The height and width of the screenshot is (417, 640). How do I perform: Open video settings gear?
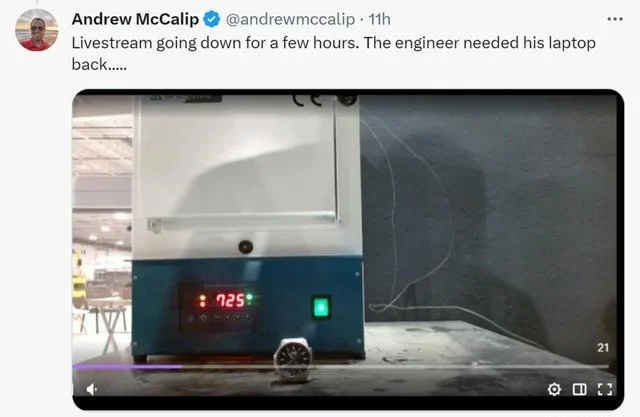(x=554, y=389)
